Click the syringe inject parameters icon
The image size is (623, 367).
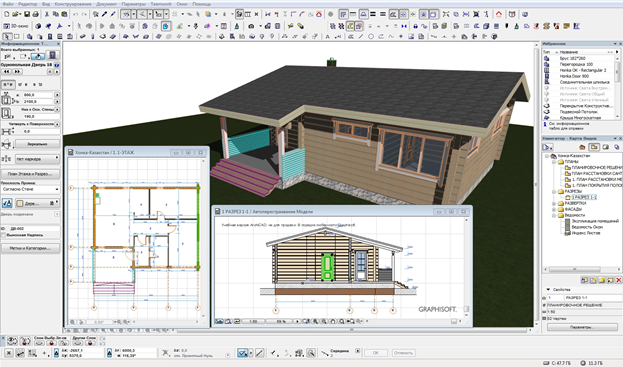click(x=113, y=14)
